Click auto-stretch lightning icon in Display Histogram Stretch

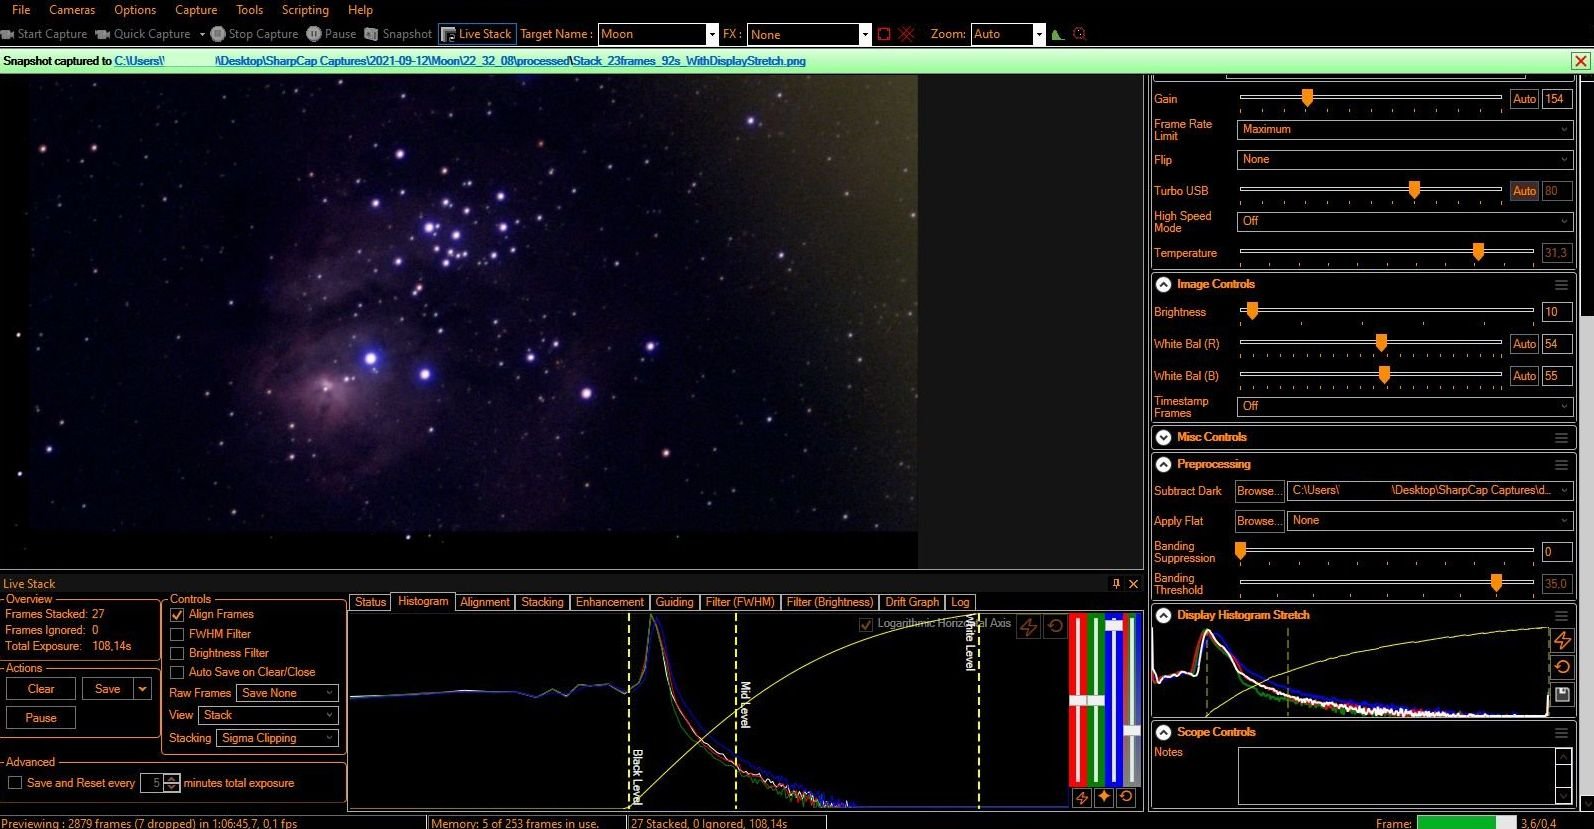pyautogui.click(x=1563, y=640)
